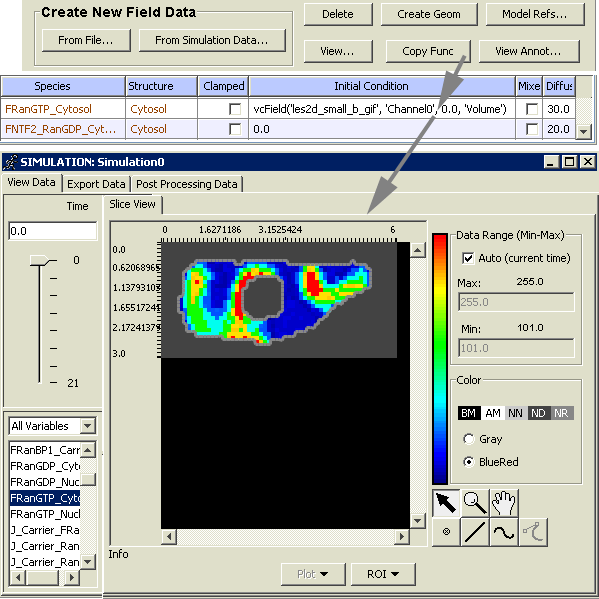Select the point sample tool
This screenshot has width=599, height=599.
pyautogui.click(x=446, y=532)
